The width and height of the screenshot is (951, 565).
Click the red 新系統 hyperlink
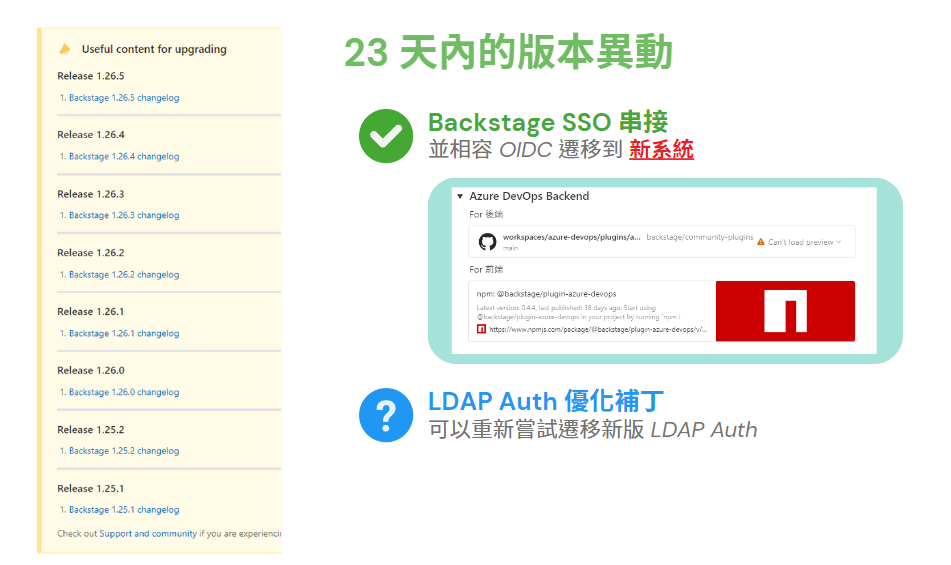pos(661,149)
